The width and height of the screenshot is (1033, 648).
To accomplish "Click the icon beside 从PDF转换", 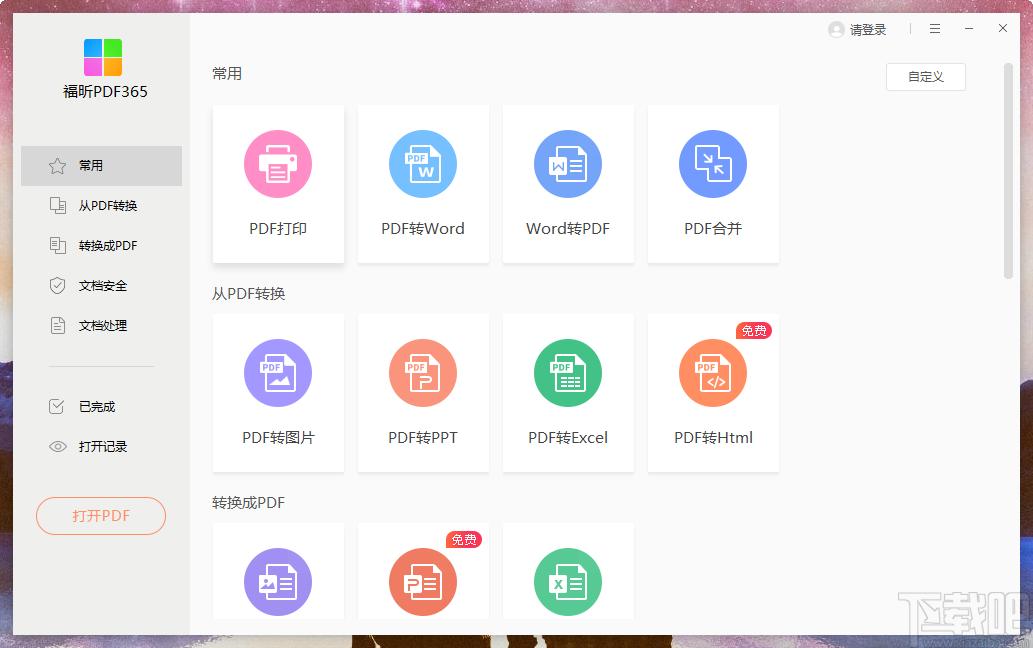I will [57, 205].
